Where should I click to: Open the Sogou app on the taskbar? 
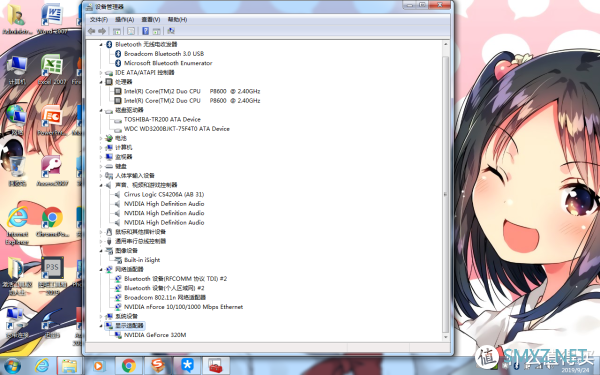158,366
